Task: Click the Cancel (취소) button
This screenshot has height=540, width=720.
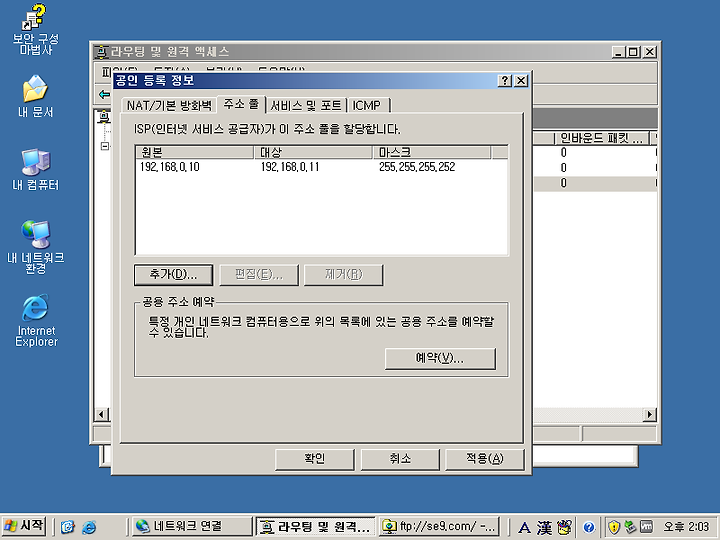Action: [400, 459]
